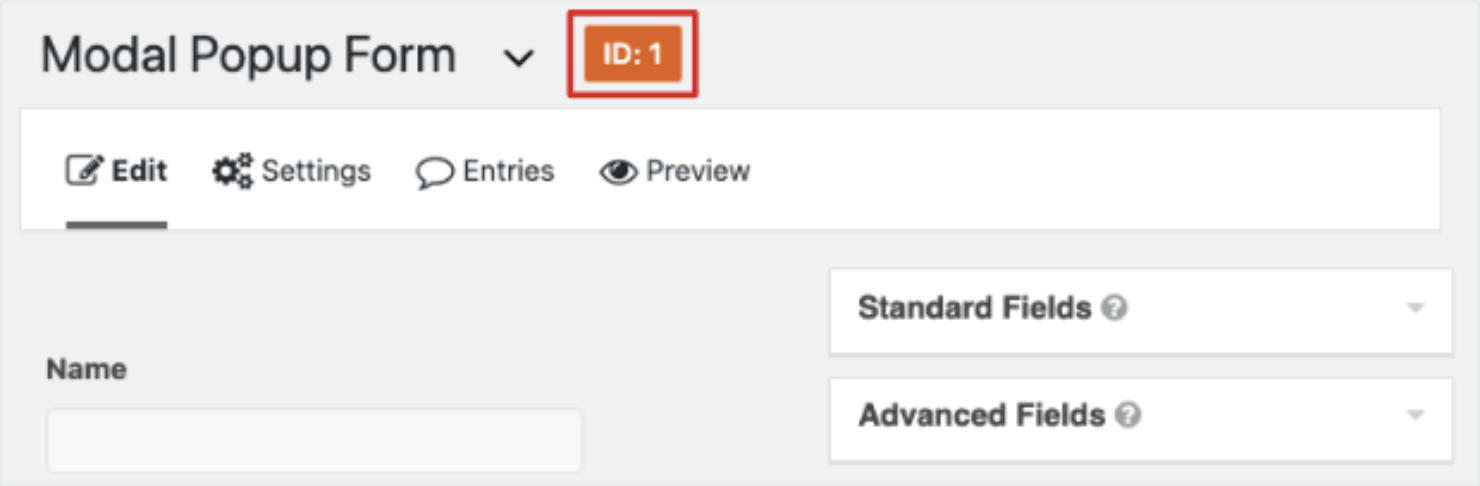Expand the Advanced Fields panel arrow
The image size is (1480, 486).
pyautogui.click(x=1415, y=415)
